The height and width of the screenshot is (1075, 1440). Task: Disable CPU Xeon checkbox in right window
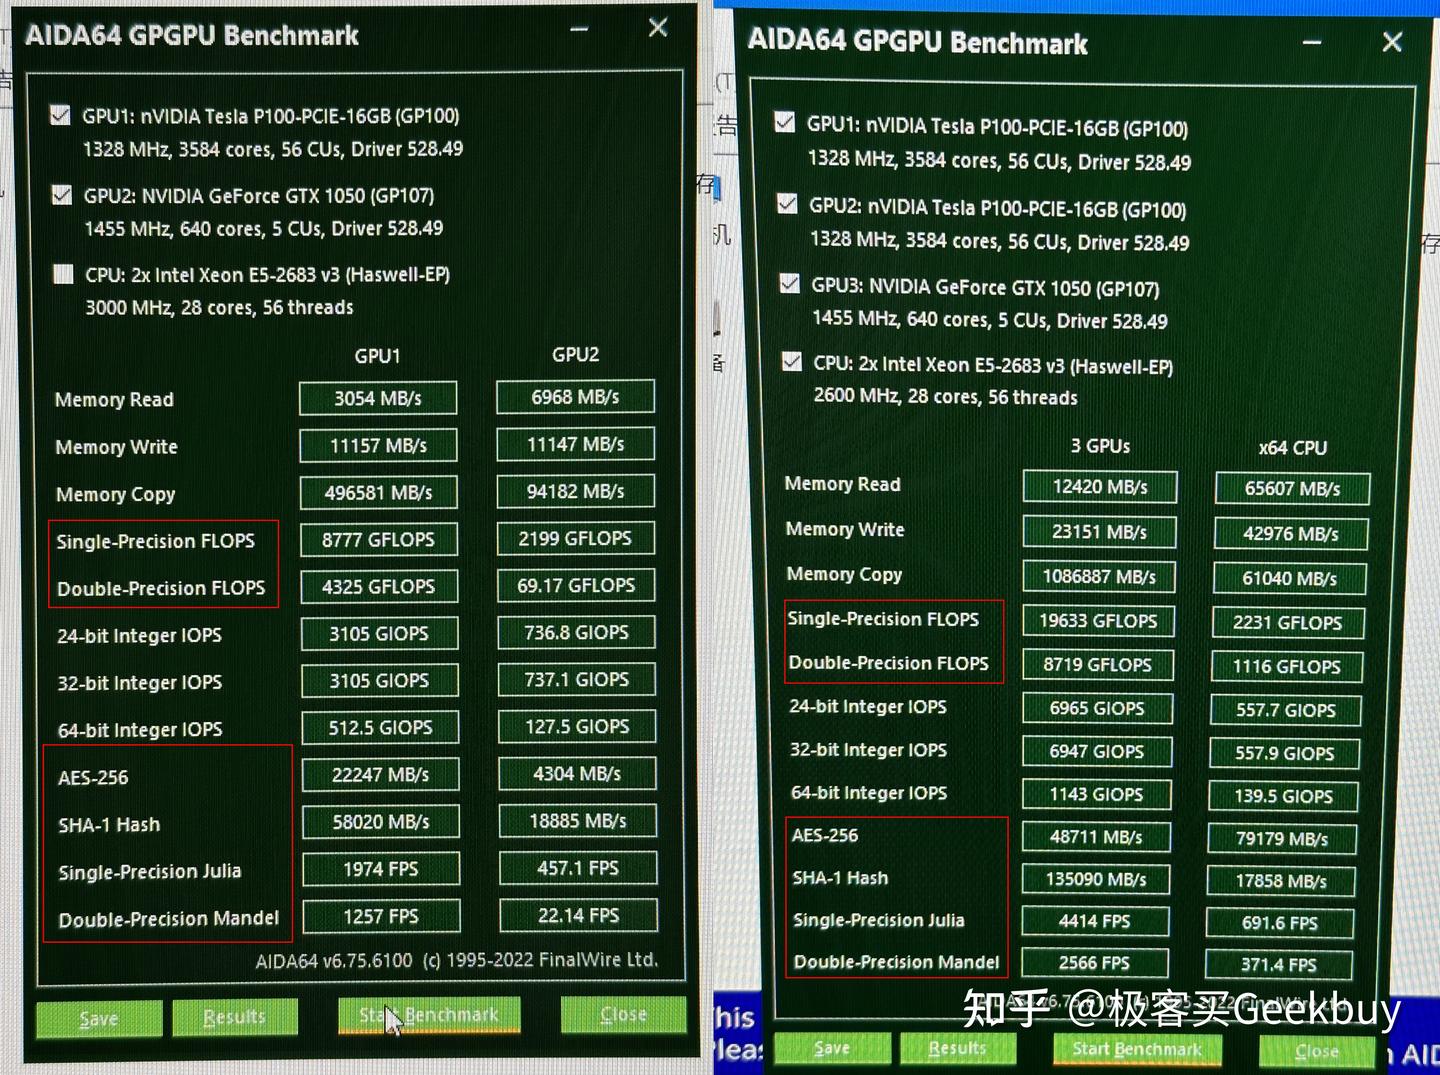coord(791,362)
